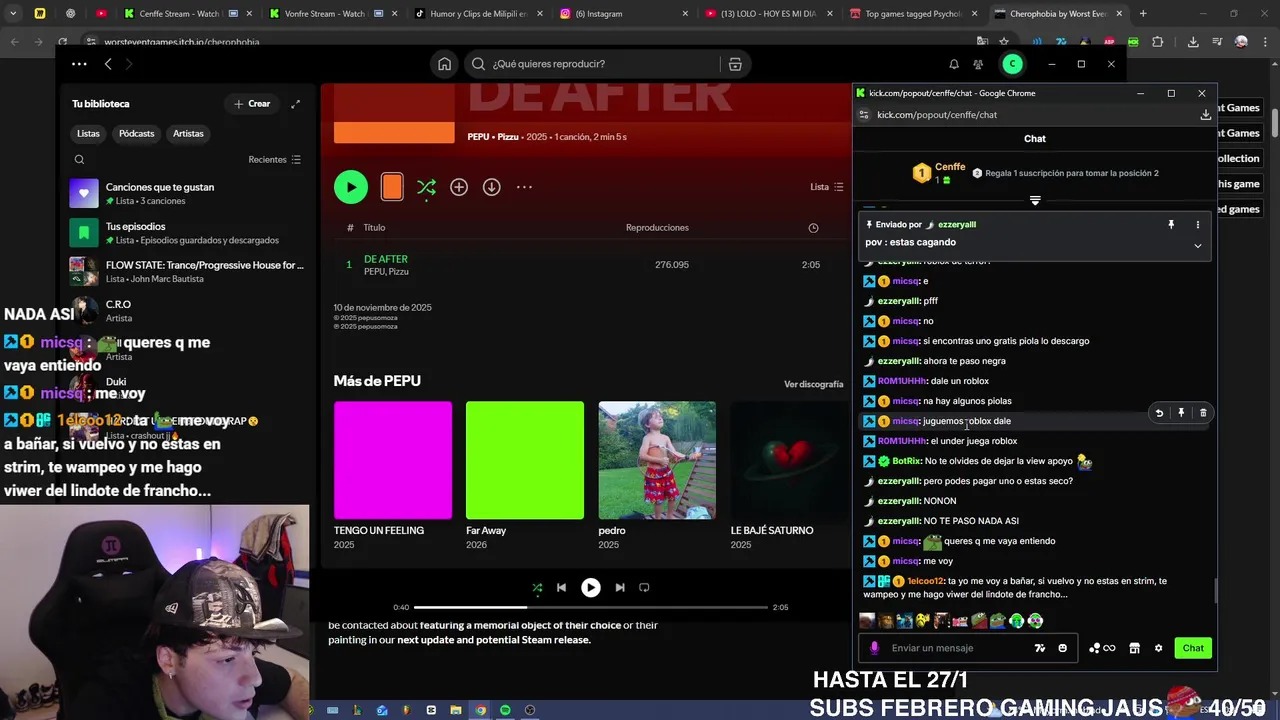Open the Spotify three-dot main menu
This screenshot has height=720, width=1280.
pyautogui.click(x=79, y=64)
